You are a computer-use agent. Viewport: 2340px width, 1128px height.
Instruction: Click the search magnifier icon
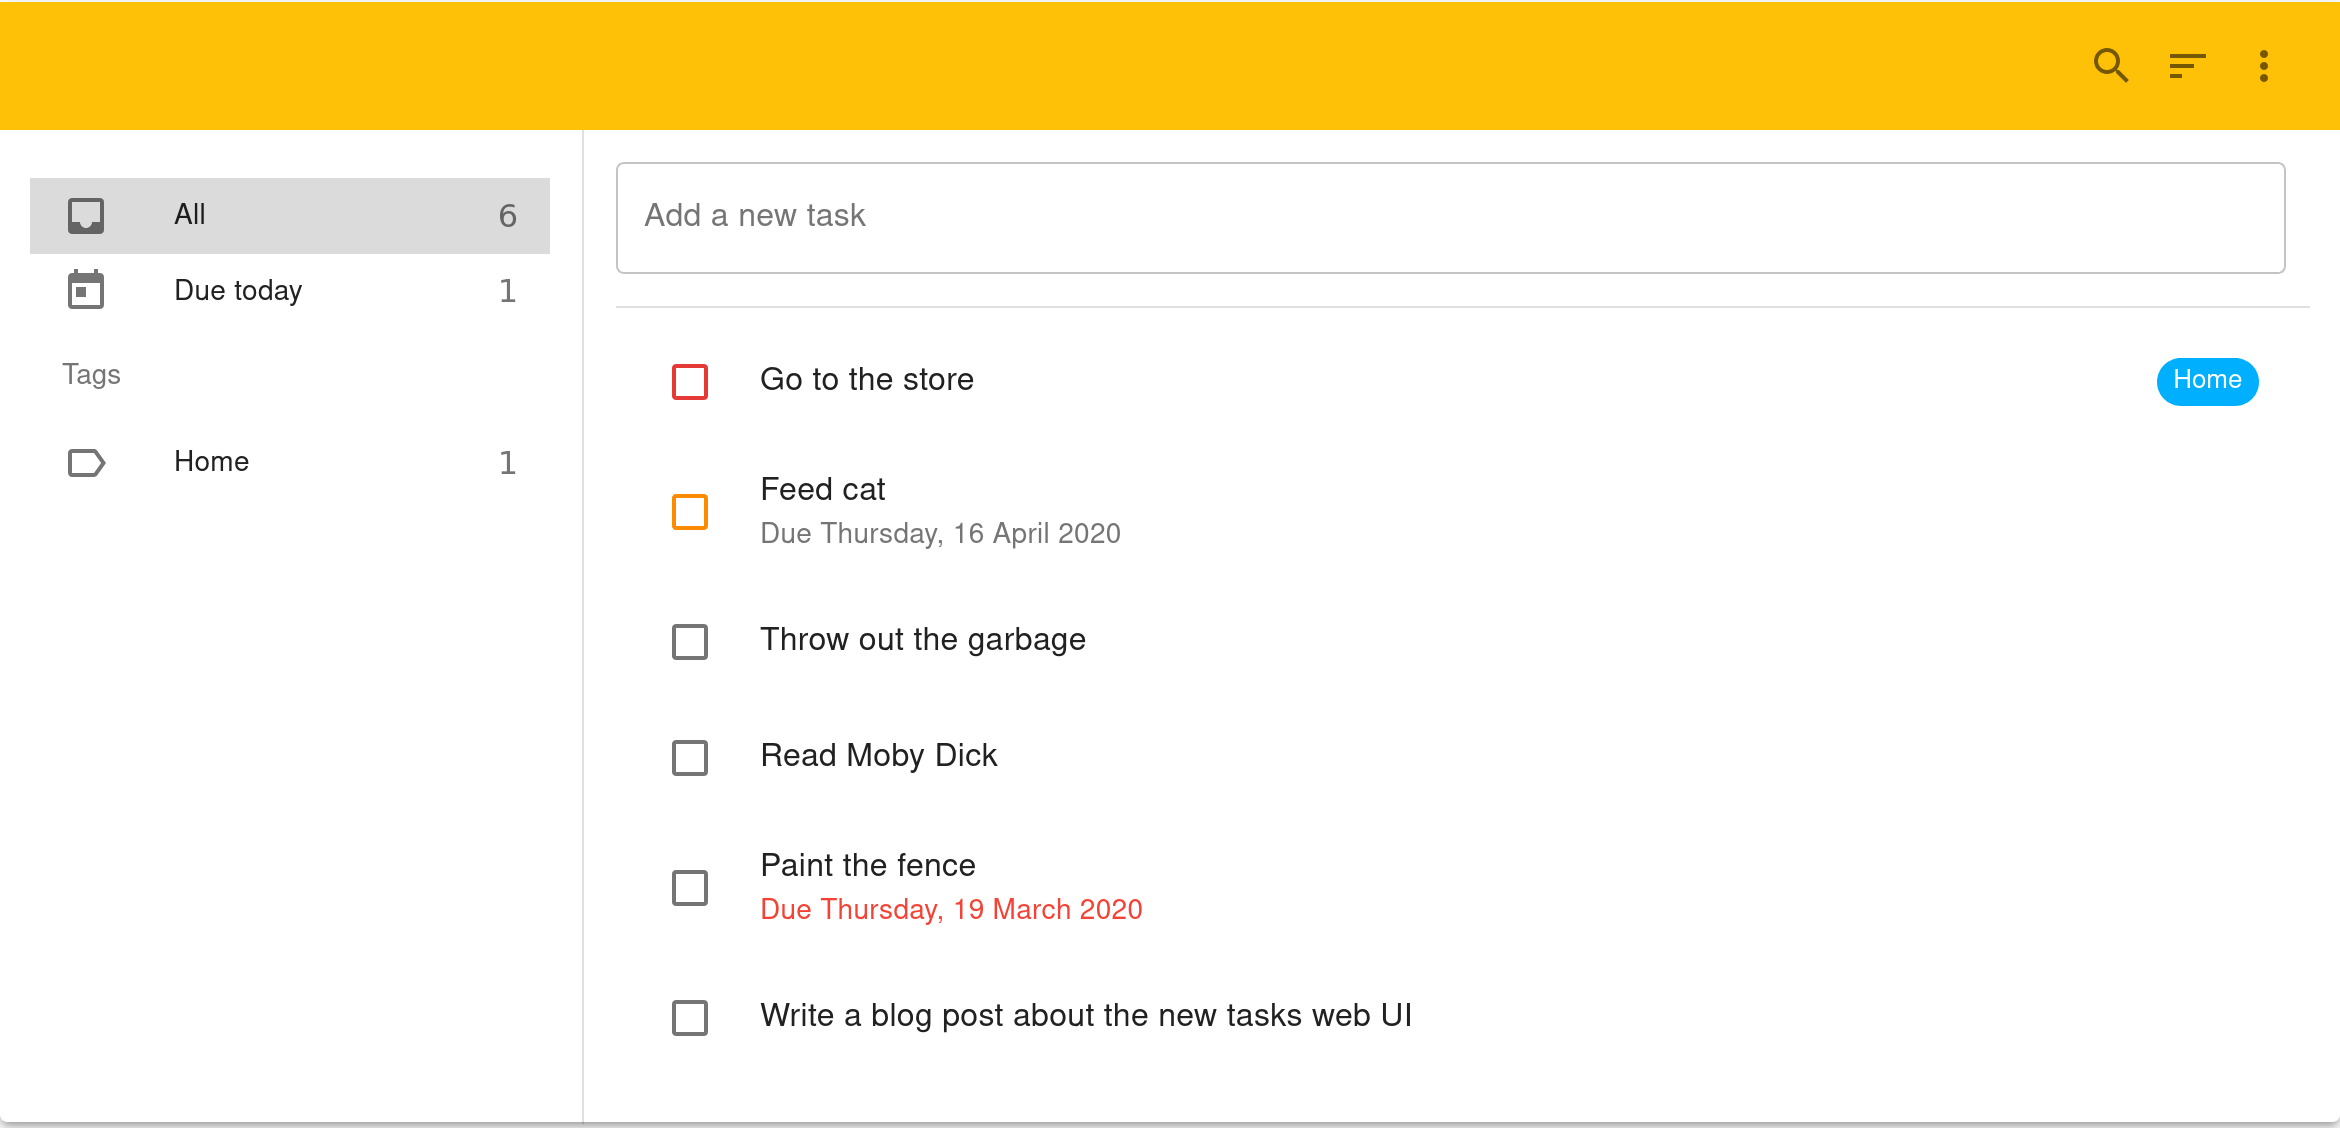2110,66
